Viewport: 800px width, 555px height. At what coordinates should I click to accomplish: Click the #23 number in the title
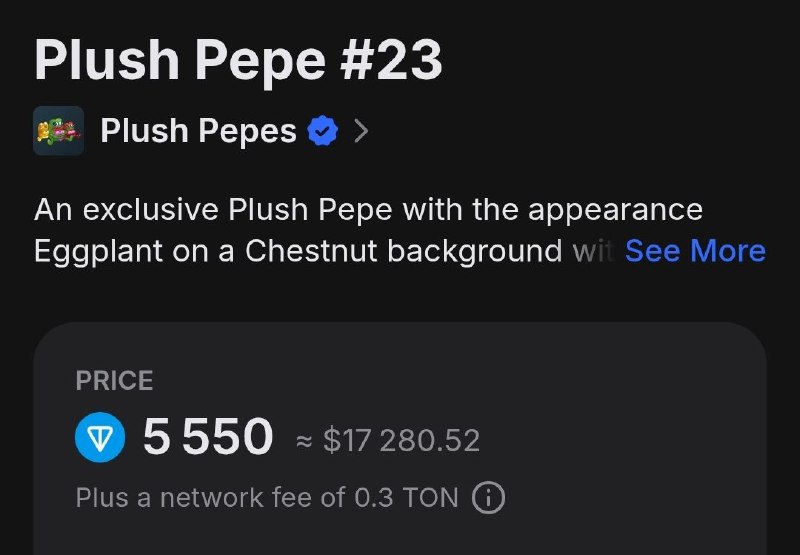point(391,60)
